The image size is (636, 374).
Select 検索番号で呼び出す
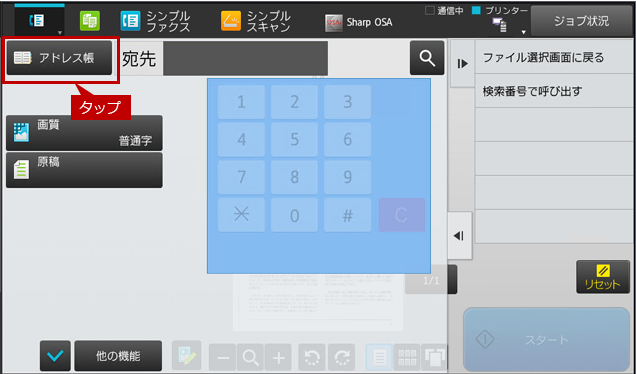(x=554, y=91)
